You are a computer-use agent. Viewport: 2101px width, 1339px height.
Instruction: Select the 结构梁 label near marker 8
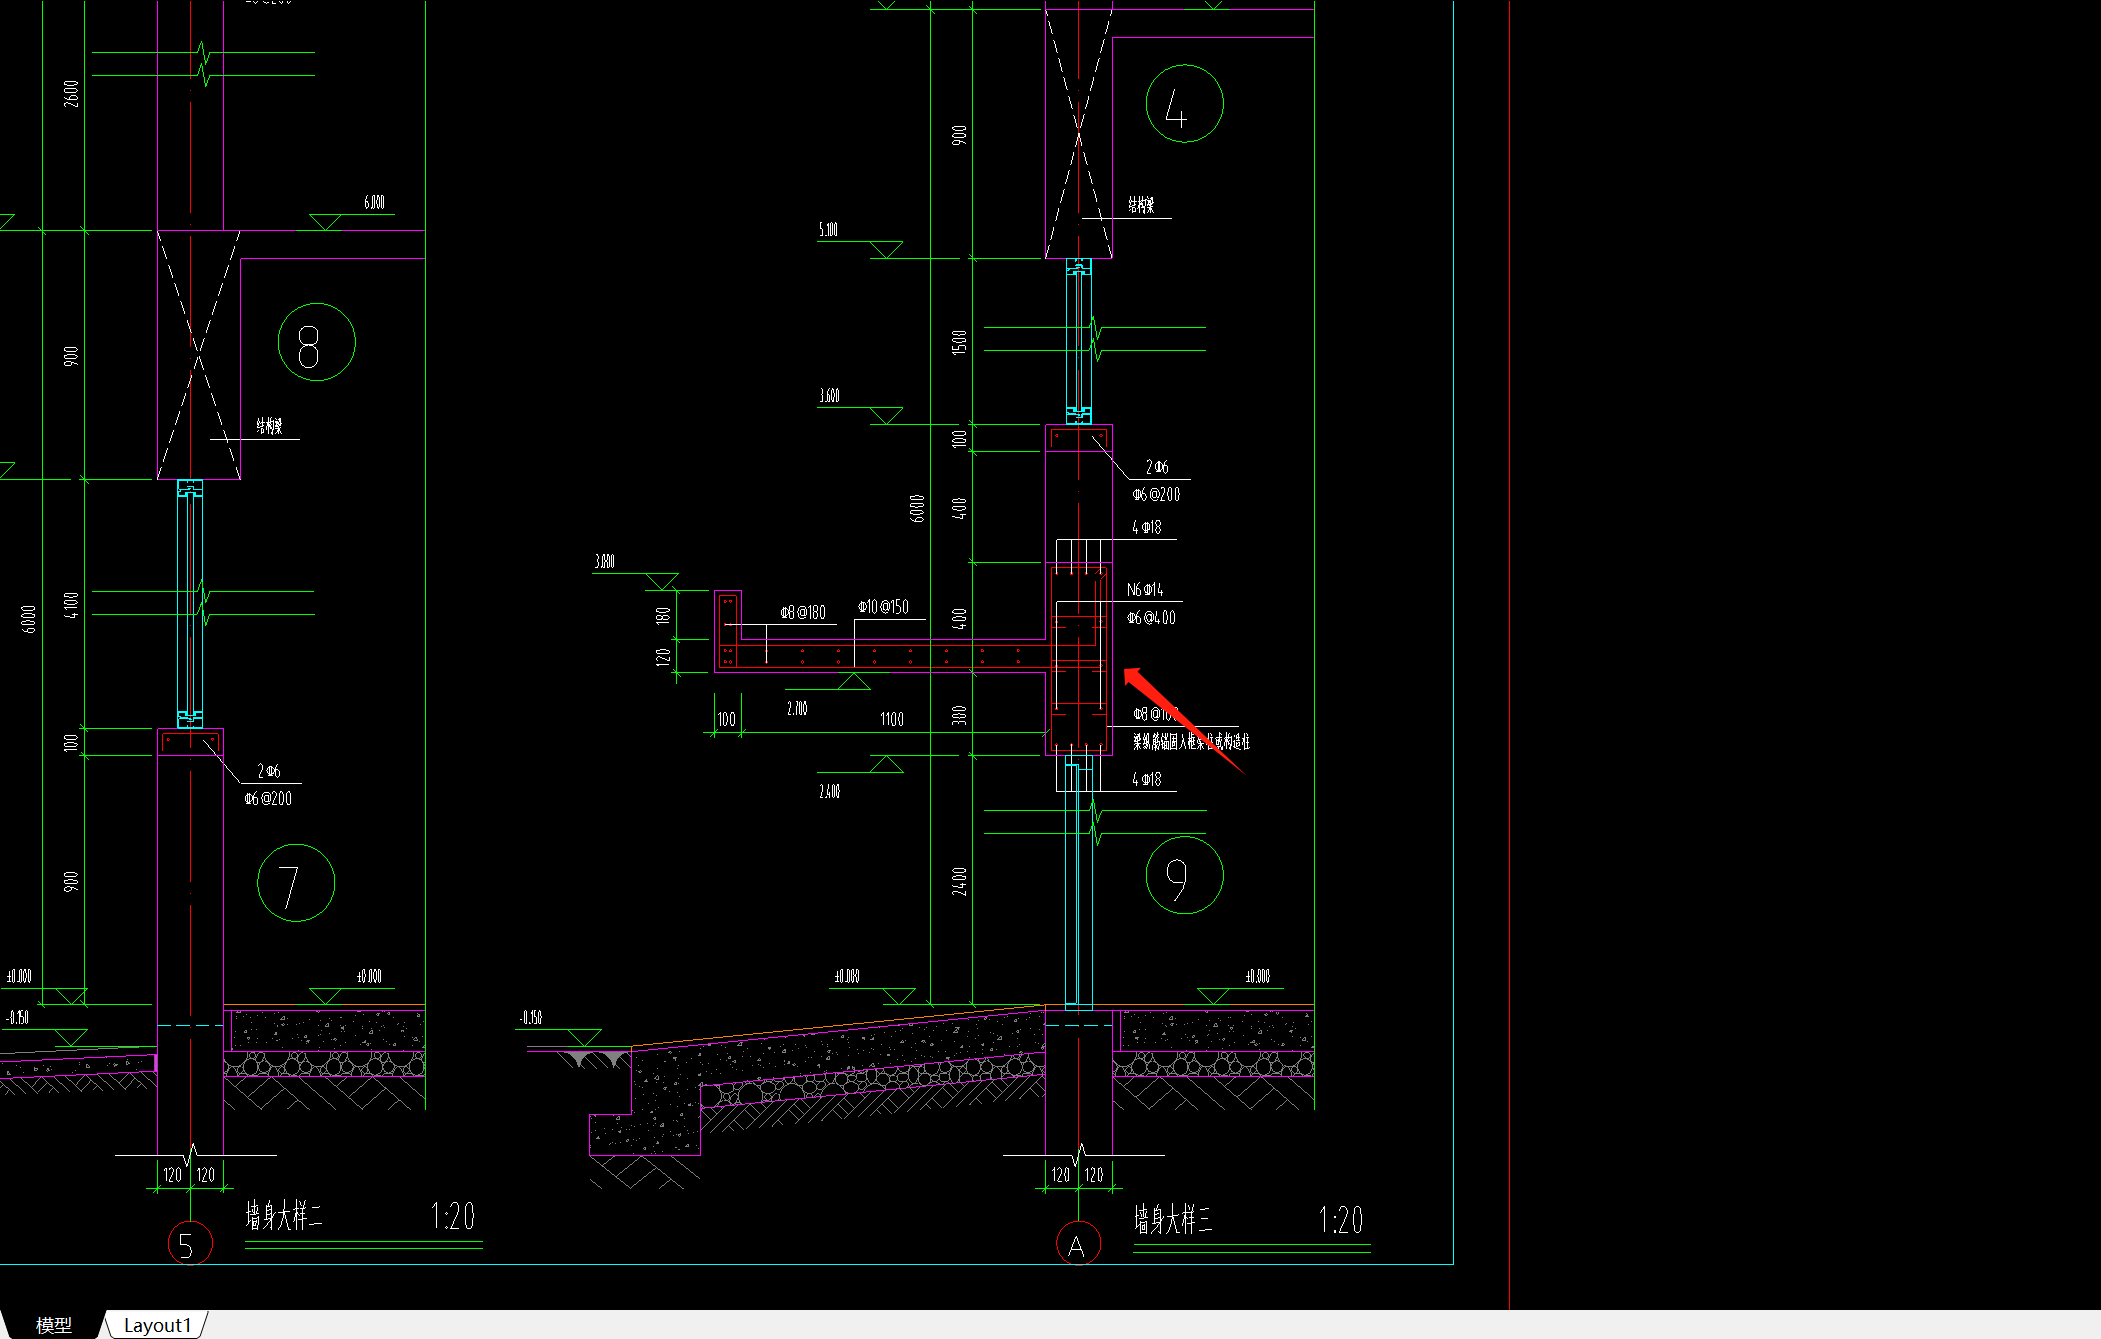pos(269,427)
